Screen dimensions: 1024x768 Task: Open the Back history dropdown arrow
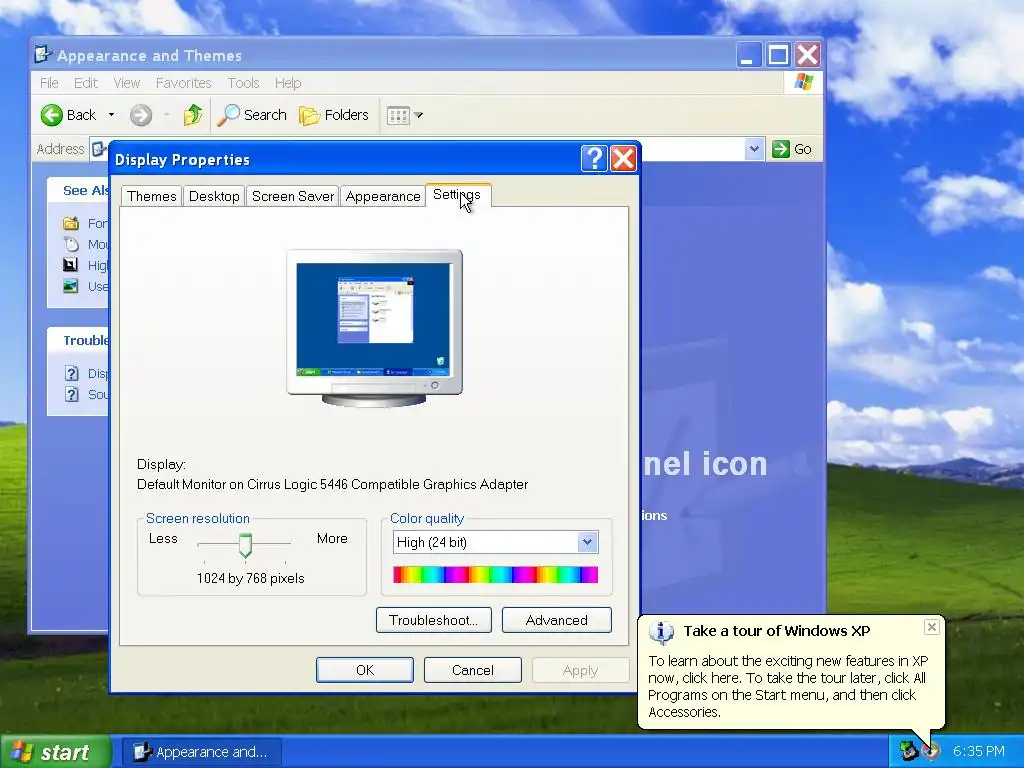[112, 115]
